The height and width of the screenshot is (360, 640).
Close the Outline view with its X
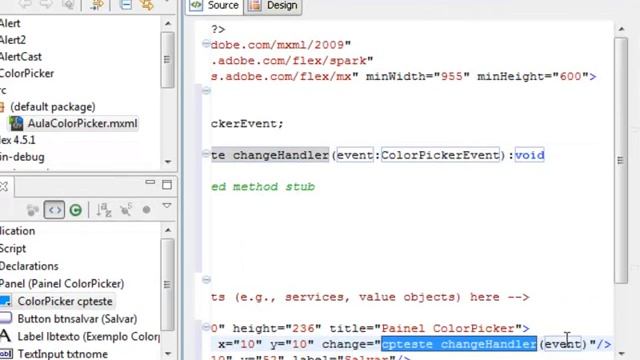pyautogui.click(x=4, y=187)
